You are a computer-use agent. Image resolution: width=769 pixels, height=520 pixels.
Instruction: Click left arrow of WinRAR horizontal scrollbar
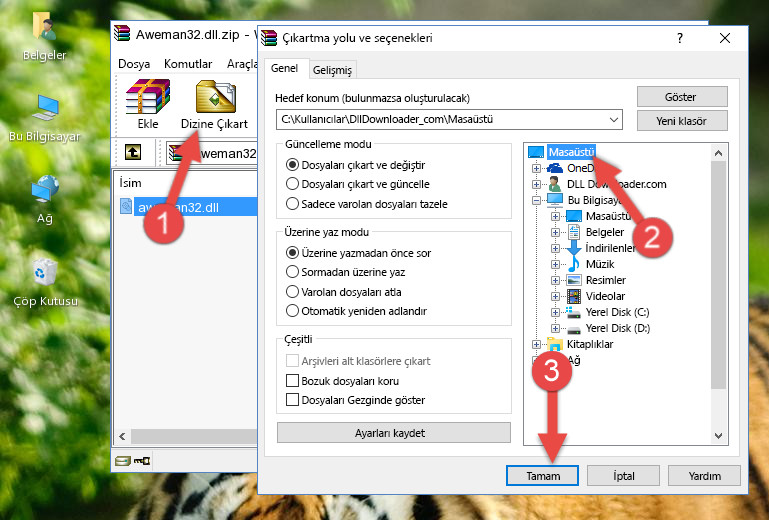122,436
